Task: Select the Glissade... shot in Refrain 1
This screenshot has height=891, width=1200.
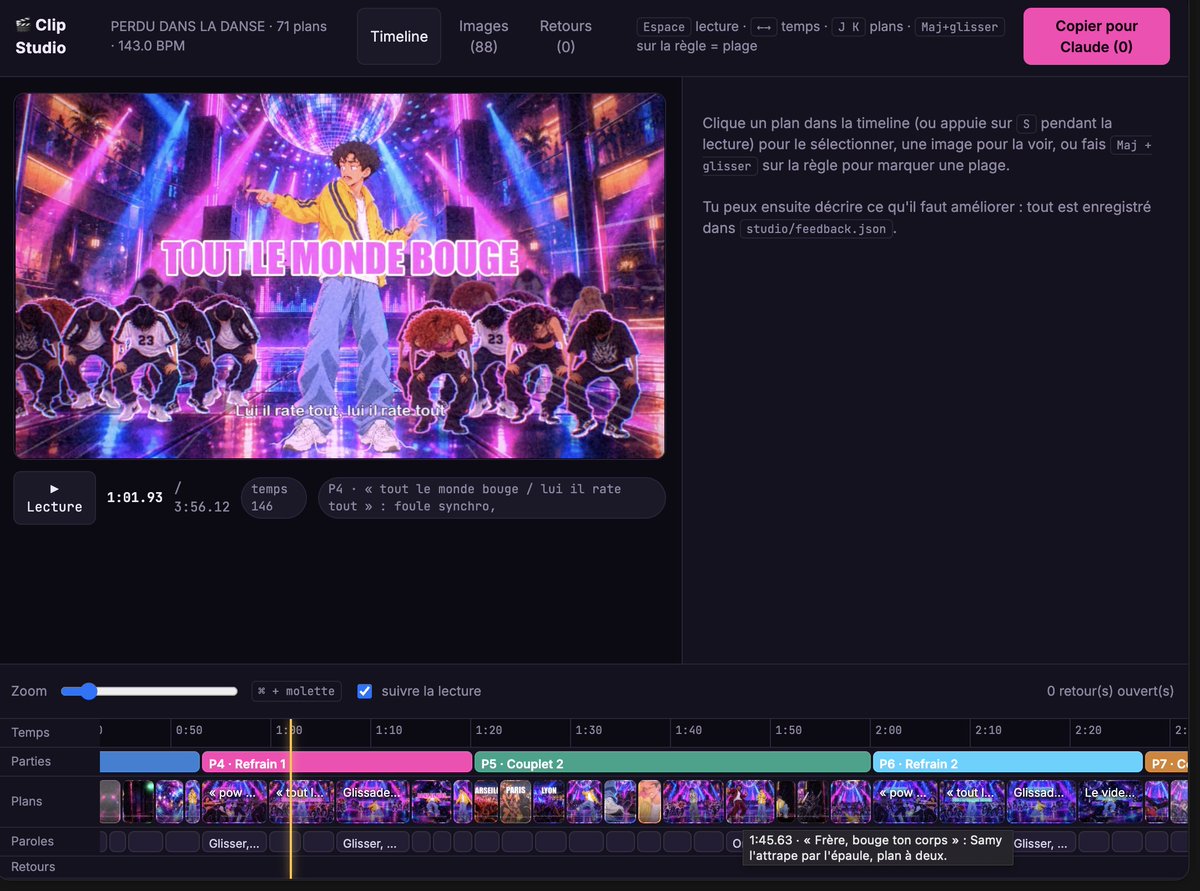Action: coord(373,801)
